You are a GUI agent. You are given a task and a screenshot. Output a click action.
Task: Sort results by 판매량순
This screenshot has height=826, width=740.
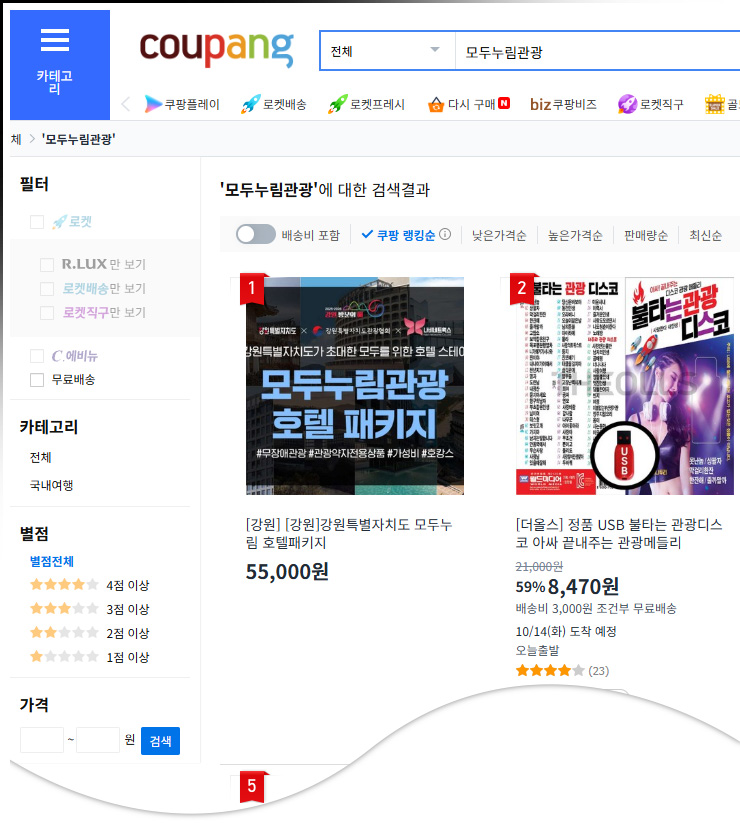pyautogui.click(x=644, y=236)
